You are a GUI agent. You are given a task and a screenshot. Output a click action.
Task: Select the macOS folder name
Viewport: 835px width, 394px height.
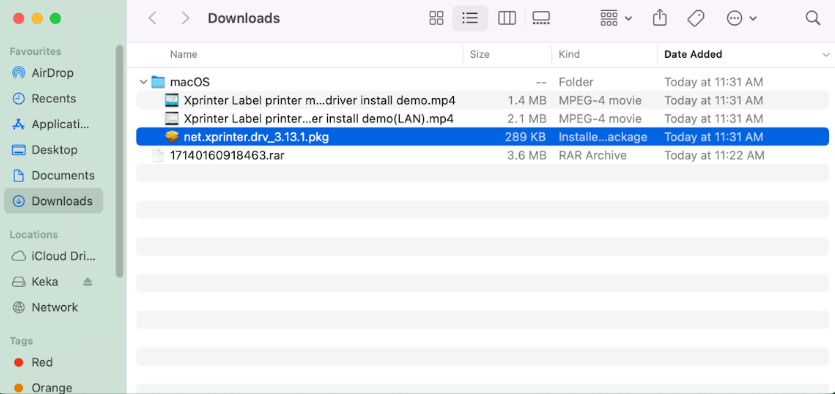[190, 82]
